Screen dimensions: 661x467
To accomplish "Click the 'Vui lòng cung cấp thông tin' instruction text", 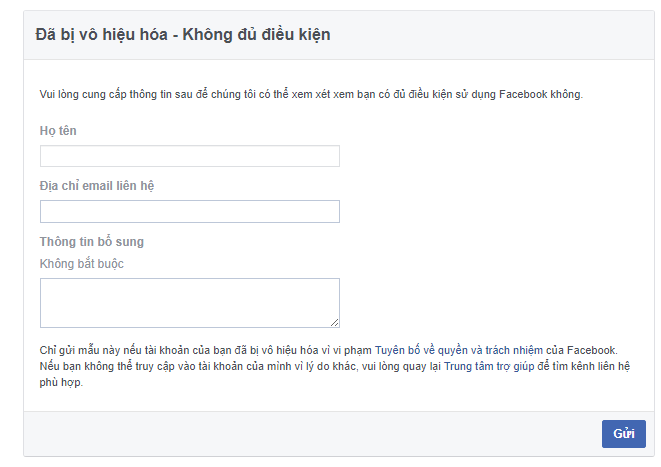I will coord(311,94).
